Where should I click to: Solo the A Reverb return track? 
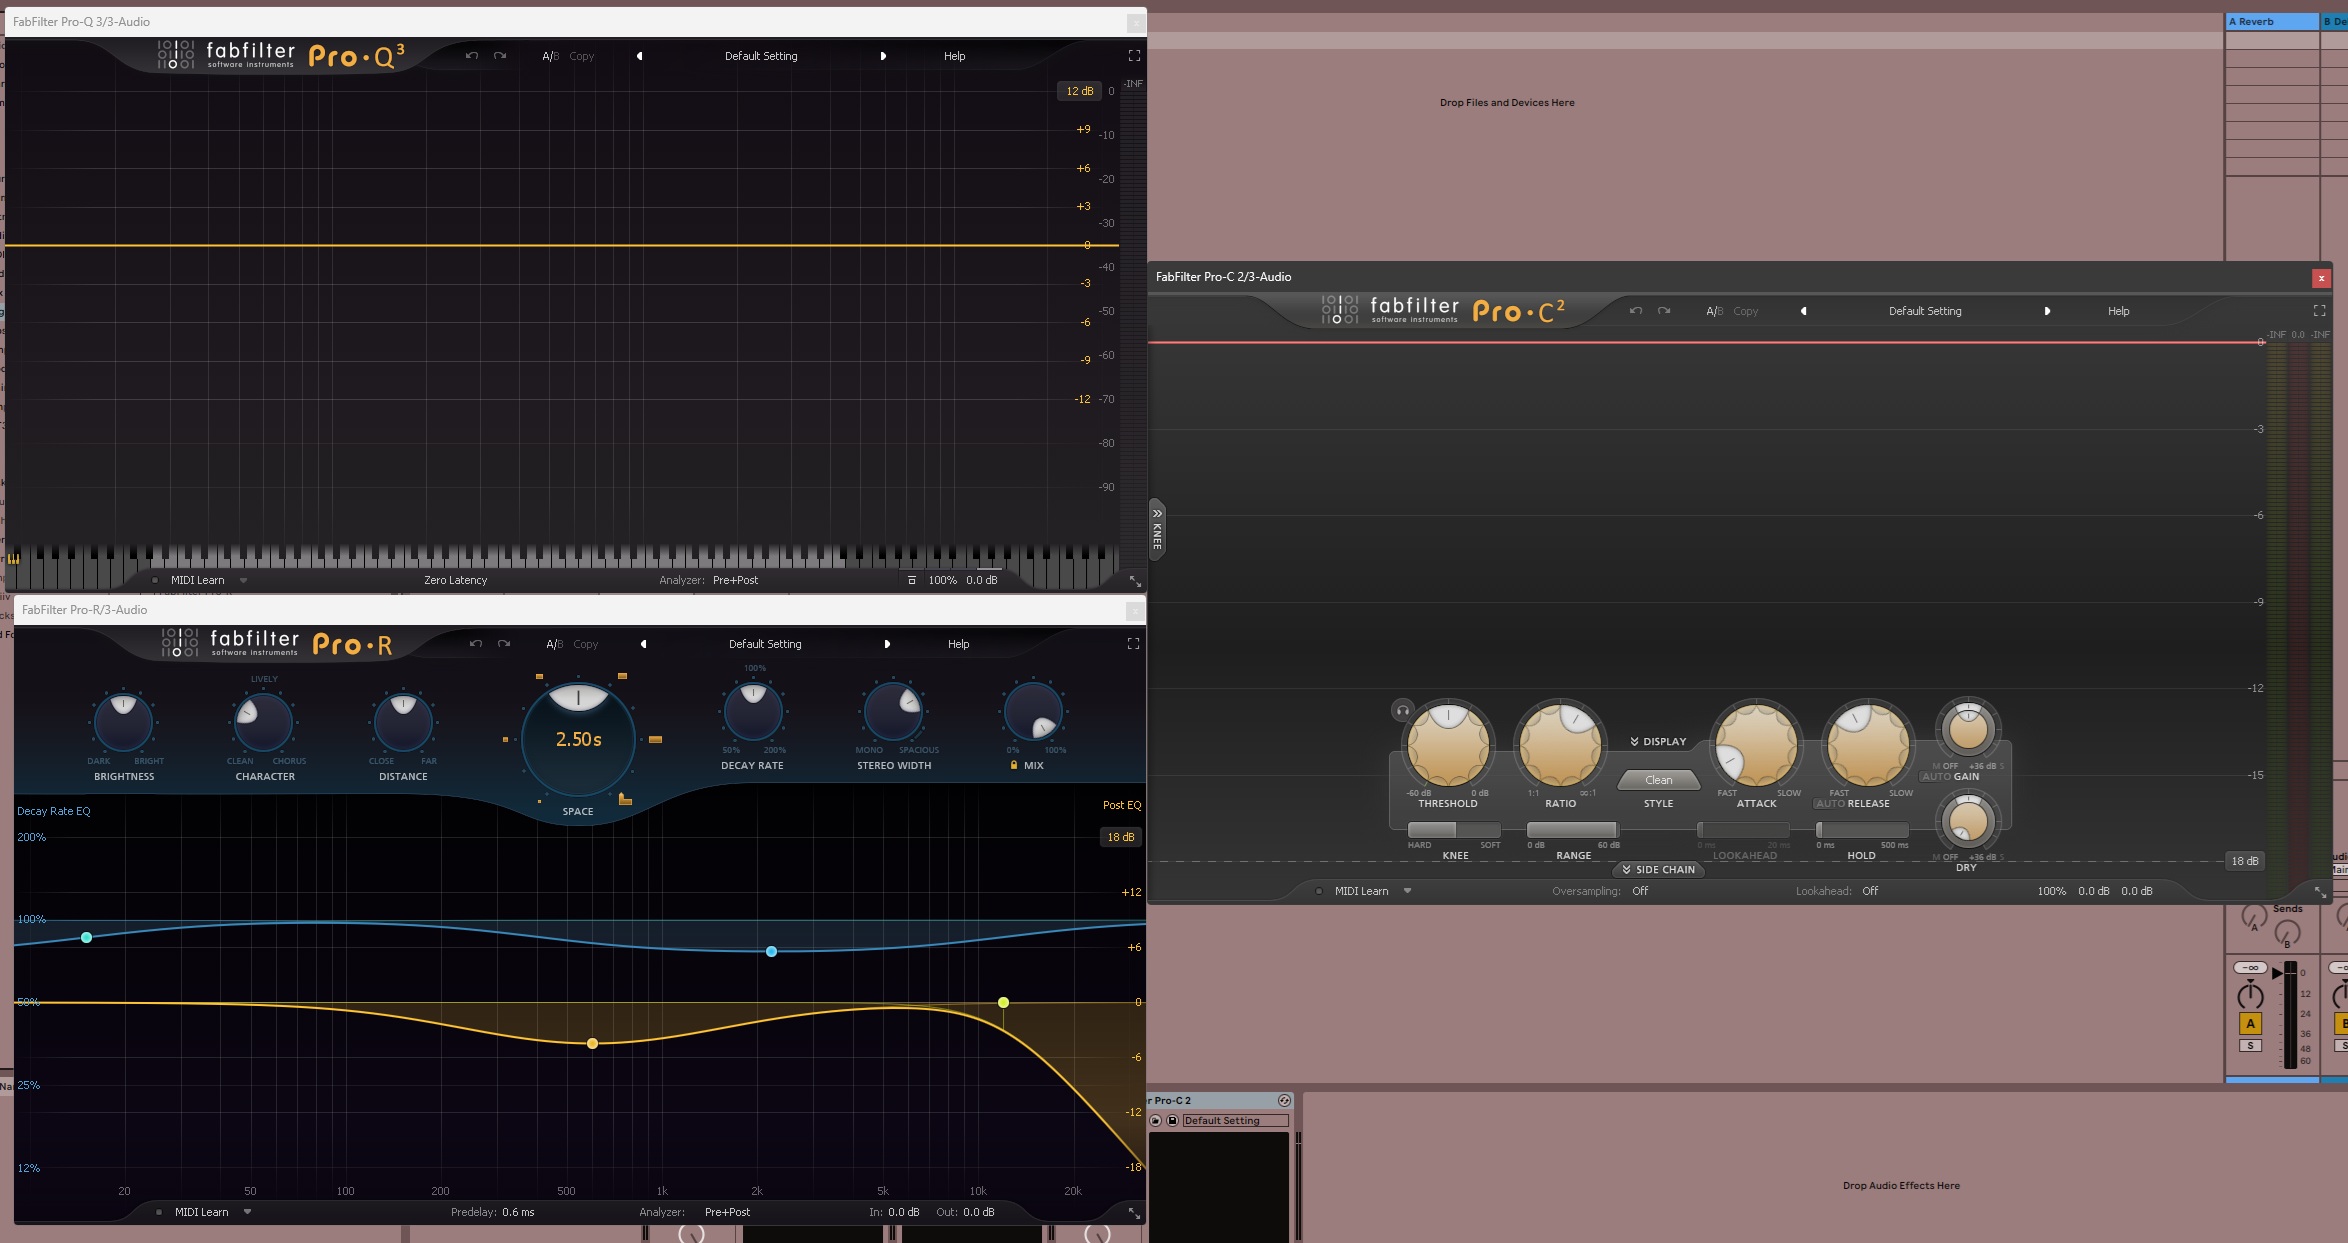[2250, 1046]
